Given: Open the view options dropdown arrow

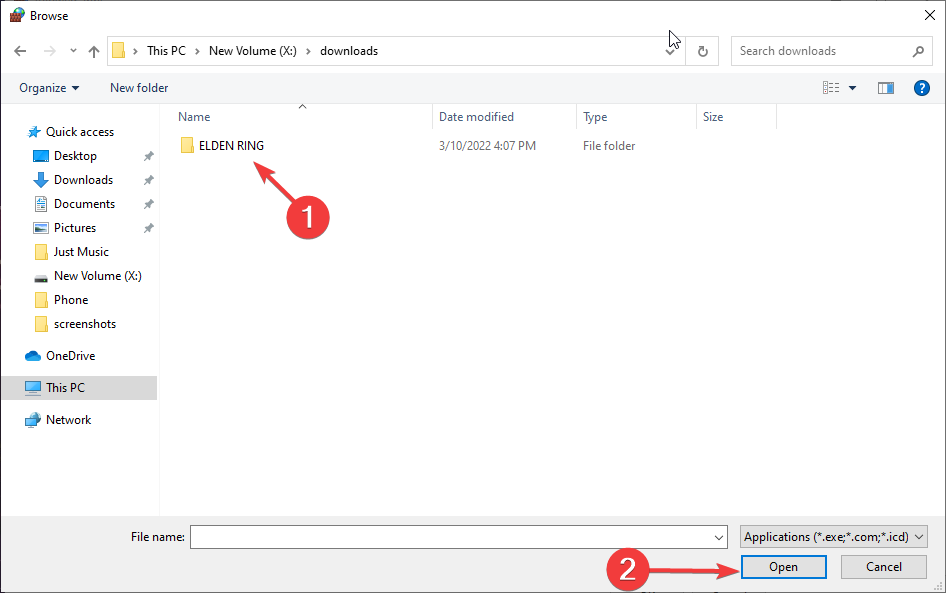Looking at the screenshot, I should pos(852,88).
